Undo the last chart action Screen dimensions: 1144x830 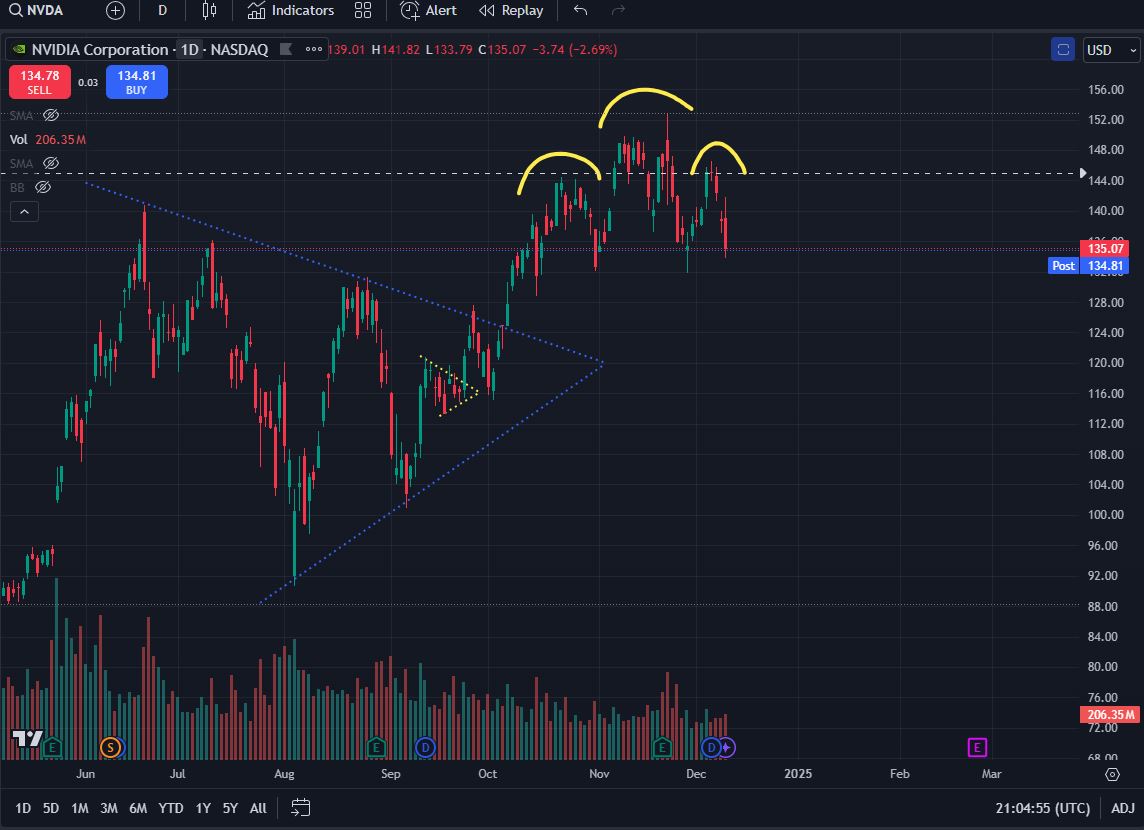click(580, 10)
